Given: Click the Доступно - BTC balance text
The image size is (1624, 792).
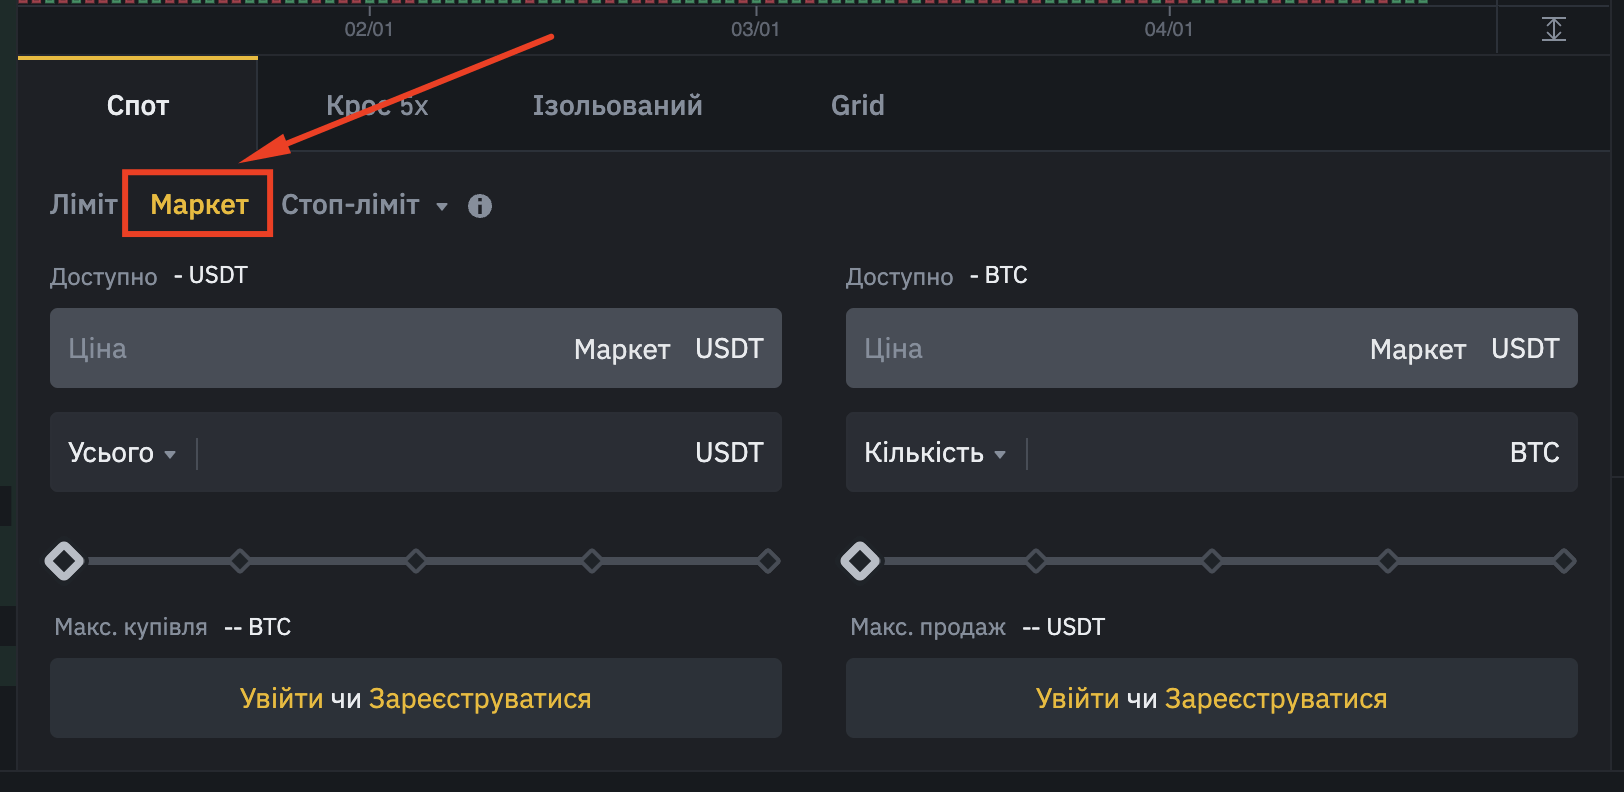Looking at the screenshot, I should [x=937, y=276].
